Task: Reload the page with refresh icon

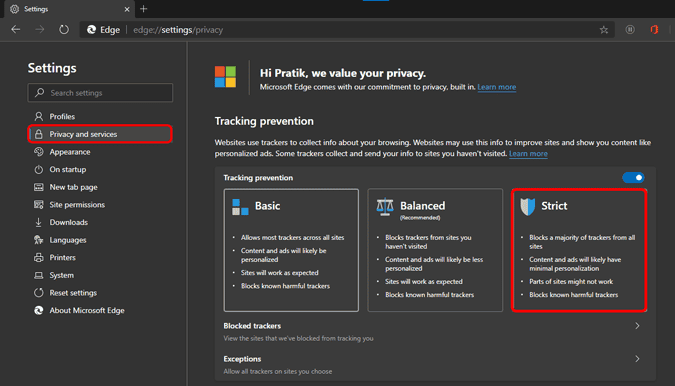Action: pyautogui.click(x=64, y=30)
